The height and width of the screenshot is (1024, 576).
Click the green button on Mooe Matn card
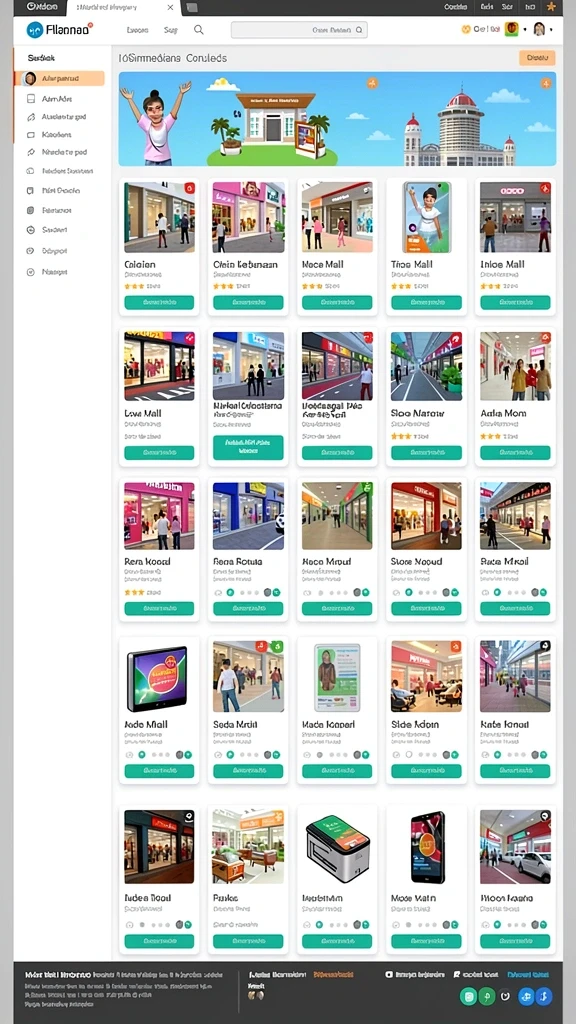coord(426,941)
